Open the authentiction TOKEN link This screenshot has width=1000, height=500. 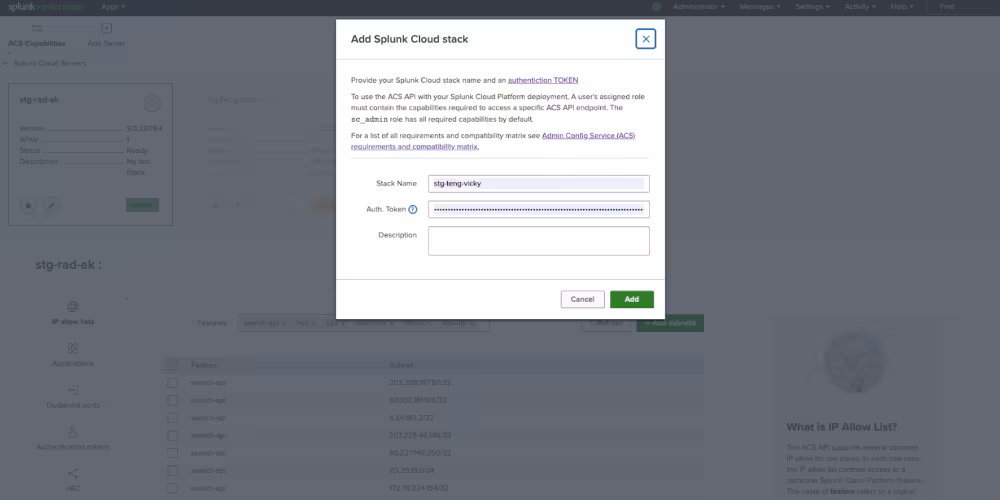coord(542,80)
